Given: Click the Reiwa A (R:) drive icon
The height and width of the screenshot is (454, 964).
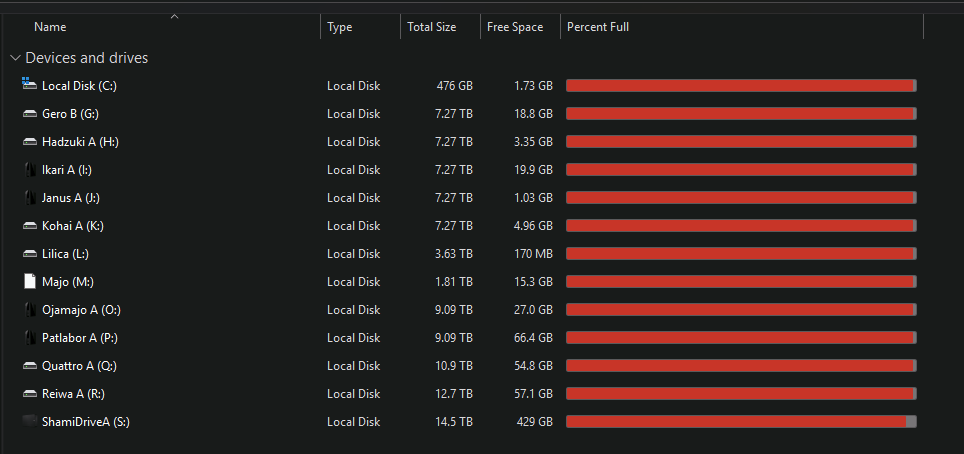Looking at the screenshot, I should coord(30,394).
